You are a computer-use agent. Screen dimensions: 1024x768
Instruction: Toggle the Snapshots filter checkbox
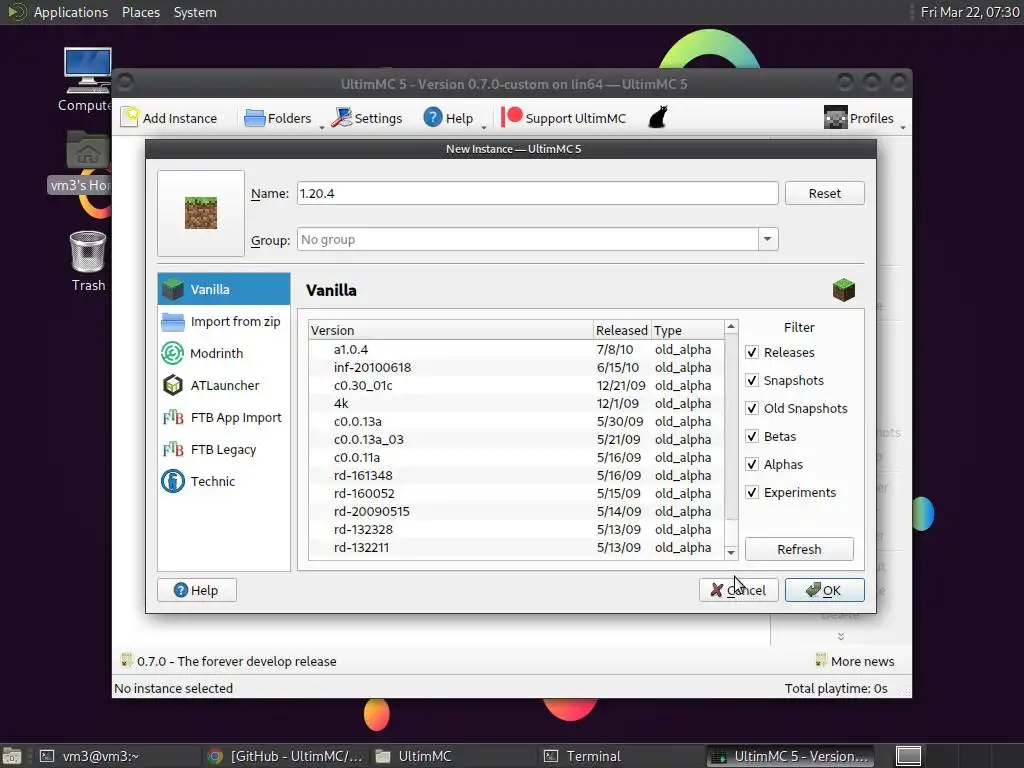(x=752, y=381)
